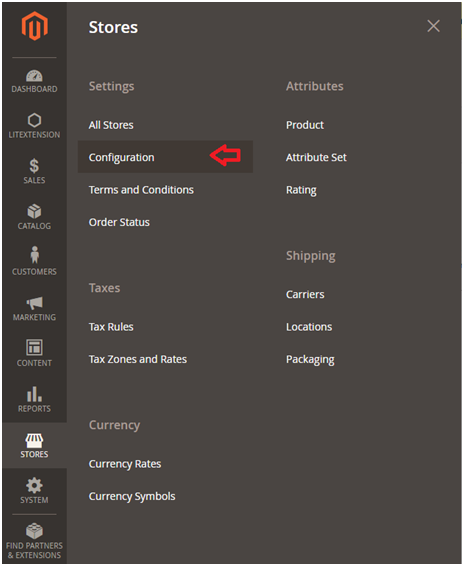Open Order Status settings

(119, 222)
